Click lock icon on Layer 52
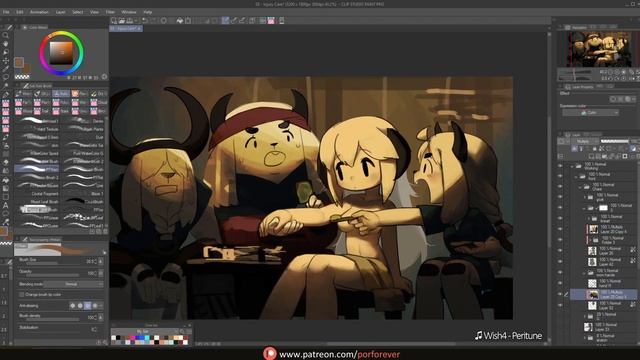Viewport: 640px width, 360px height. [633, 304]
